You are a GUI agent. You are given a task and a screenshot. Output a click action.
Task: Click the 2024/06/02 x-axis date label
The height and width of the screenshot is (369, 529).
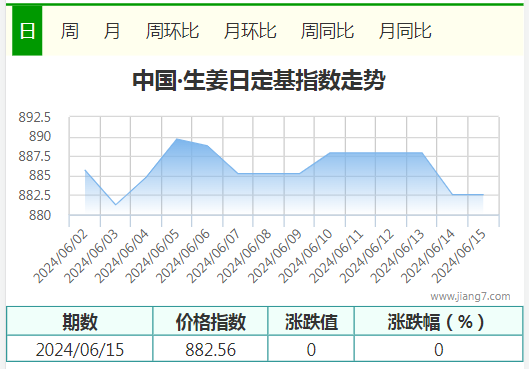pyautogui.click(x=60, y=256)
